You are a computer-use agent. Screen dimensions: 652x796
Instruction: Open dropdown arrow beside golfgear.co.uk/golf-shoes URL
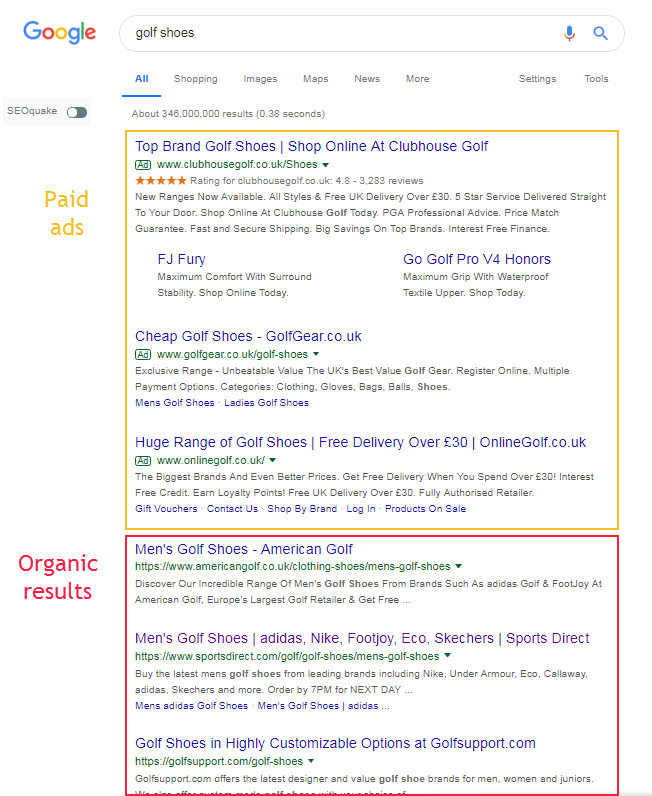pyautogui.click(x=316, y=354)
